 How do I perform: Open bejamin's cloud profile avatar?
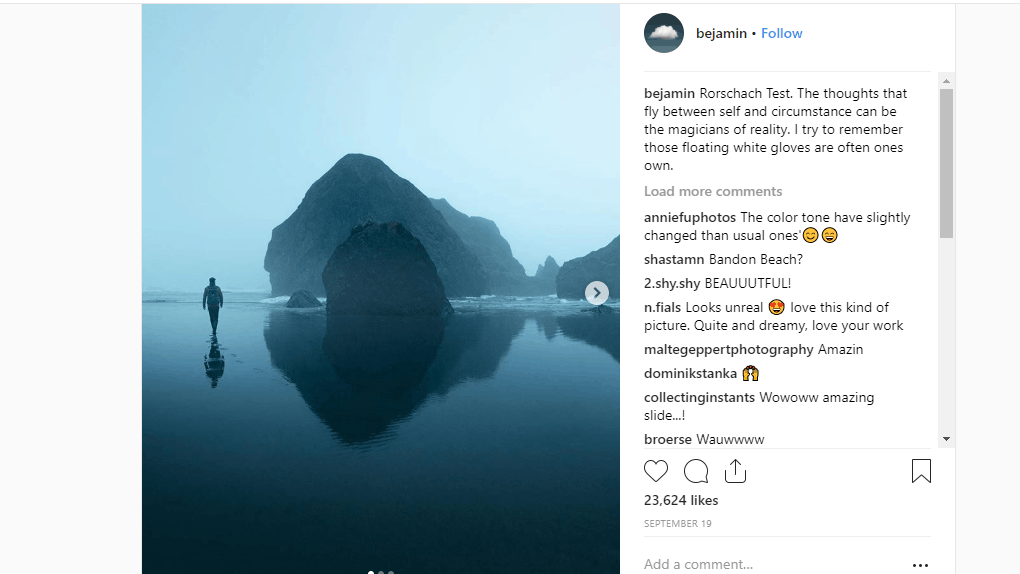664,33
